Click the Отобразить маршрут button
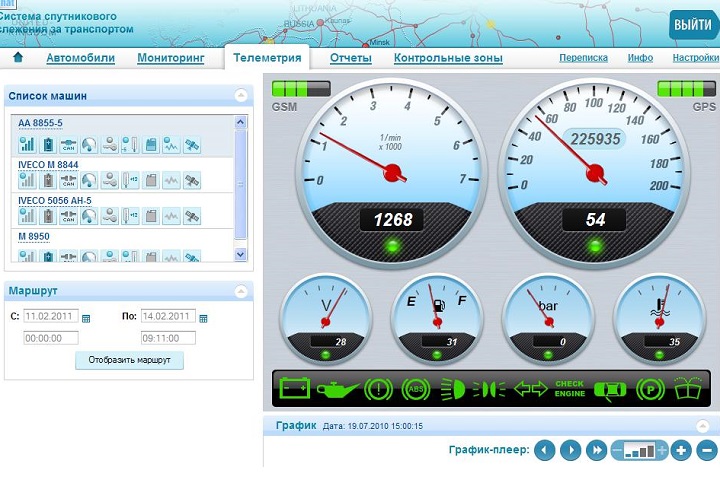This screenshot has height=480, width=720. (x=130, y=360)
